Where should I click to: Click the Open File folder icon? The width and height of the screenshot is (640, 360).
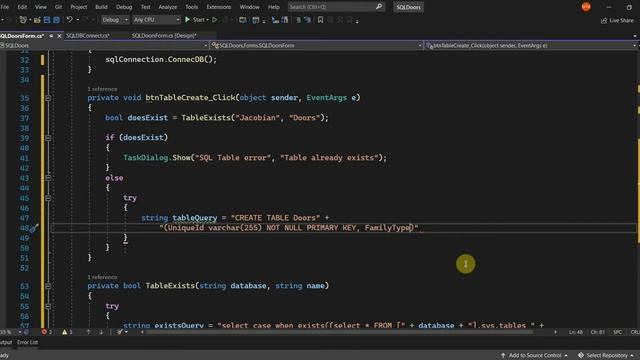[x=37, y=20]
